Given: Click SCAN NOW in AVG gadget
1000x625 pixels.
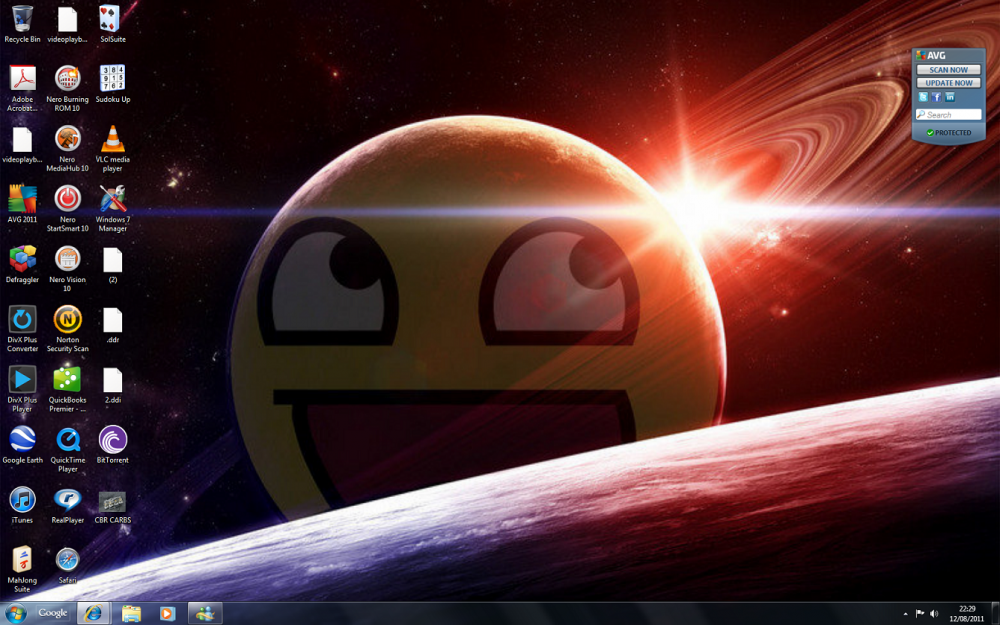Looking at the screenshot, I should (948, 70).
